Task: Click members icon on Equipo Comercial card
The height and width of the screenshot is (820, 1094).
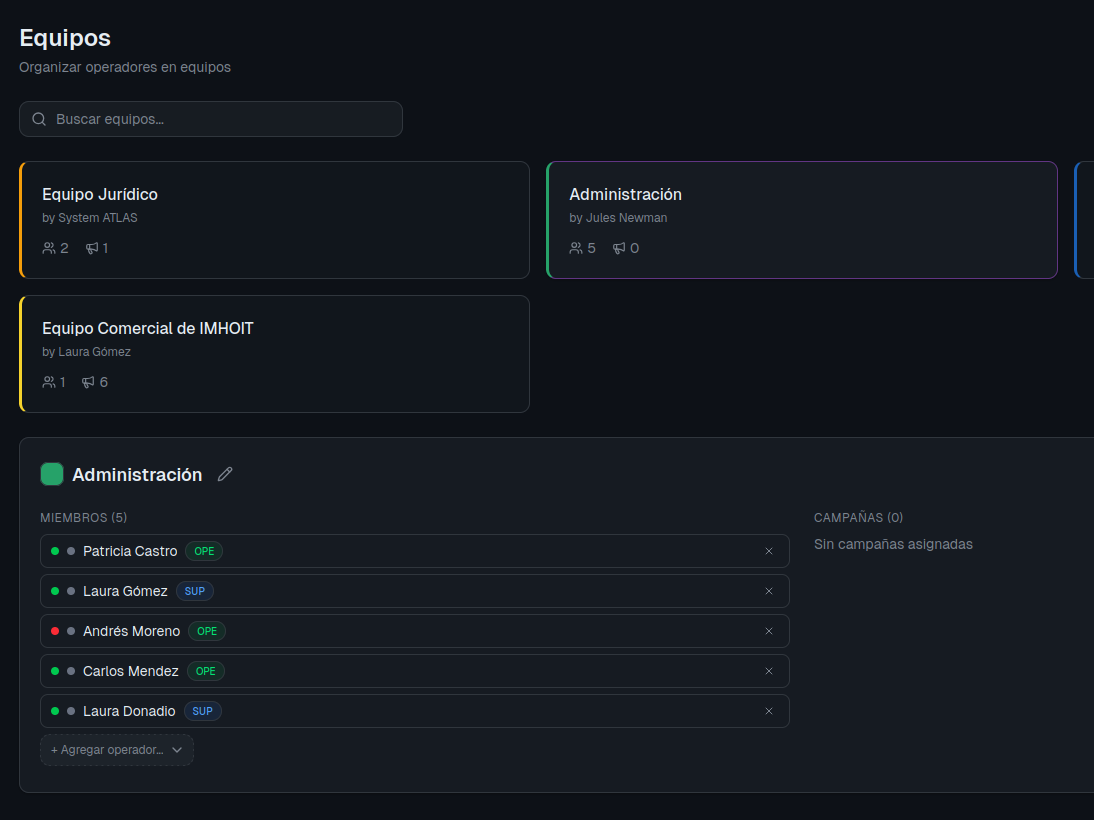Action: click(49, 382)
